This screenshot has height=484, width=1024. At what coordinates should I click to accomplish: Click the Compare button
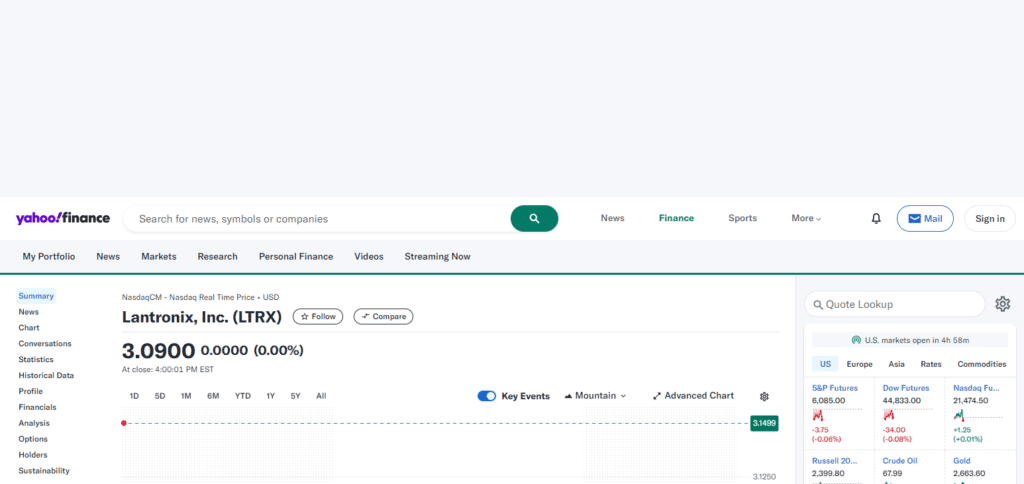click(x=383, y=317)
